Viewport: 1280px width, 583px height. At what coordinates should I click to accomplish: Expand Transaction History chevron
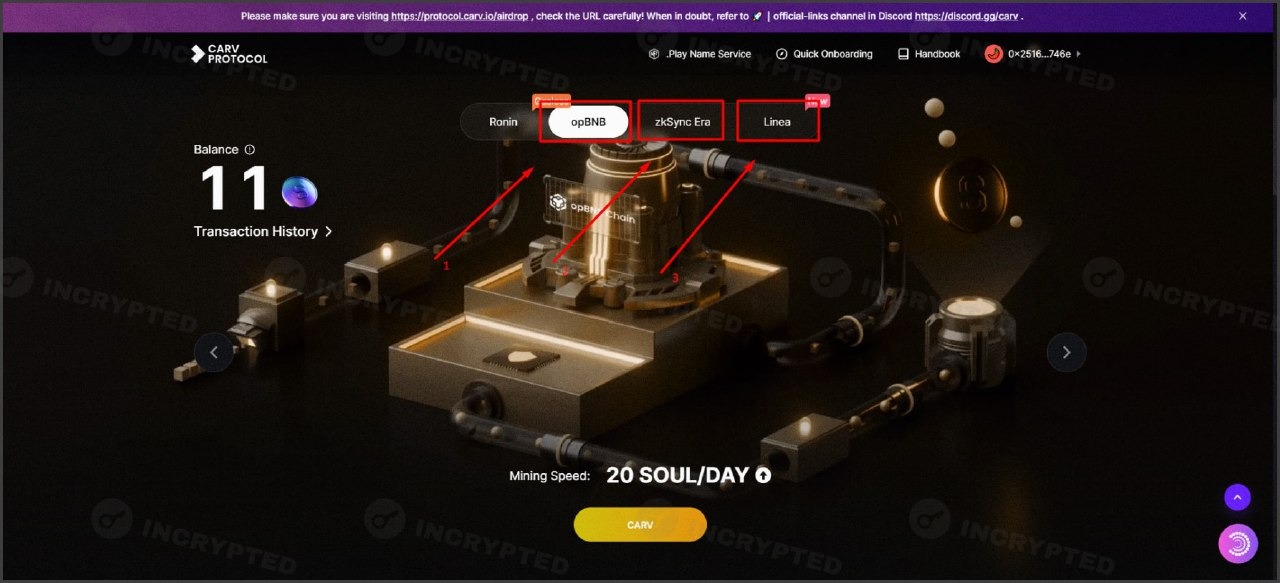pyautogui.click(x=328, y=231)
